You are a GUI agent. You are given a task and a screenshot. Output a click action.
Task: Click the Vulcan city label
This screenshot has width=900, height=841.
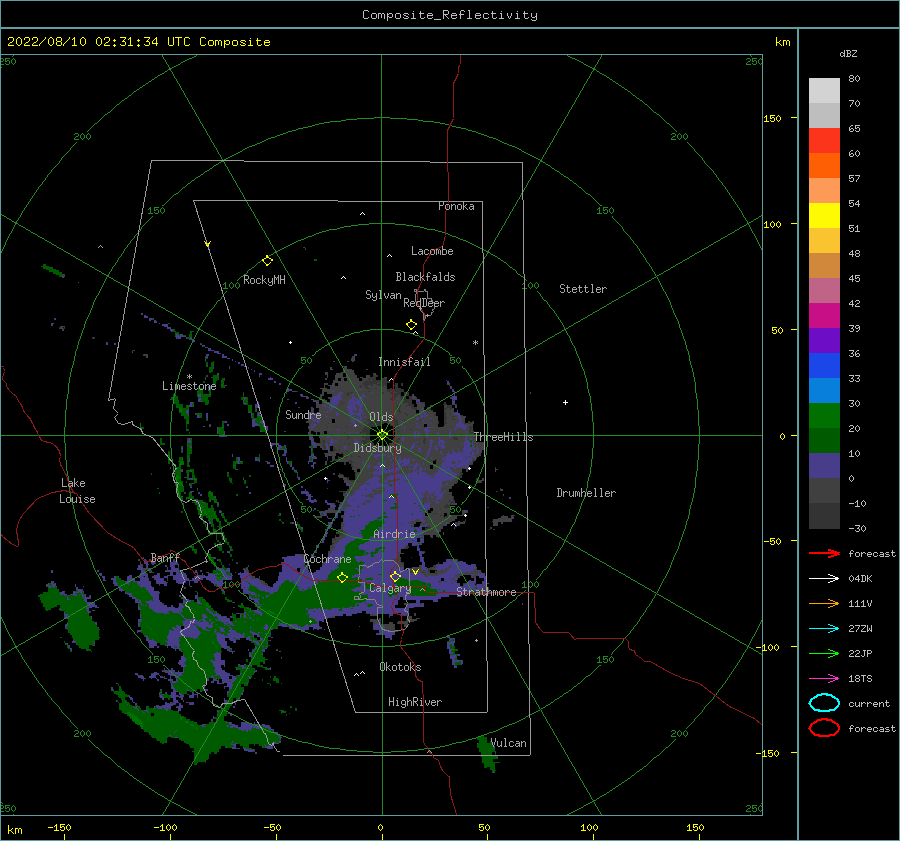509,743
